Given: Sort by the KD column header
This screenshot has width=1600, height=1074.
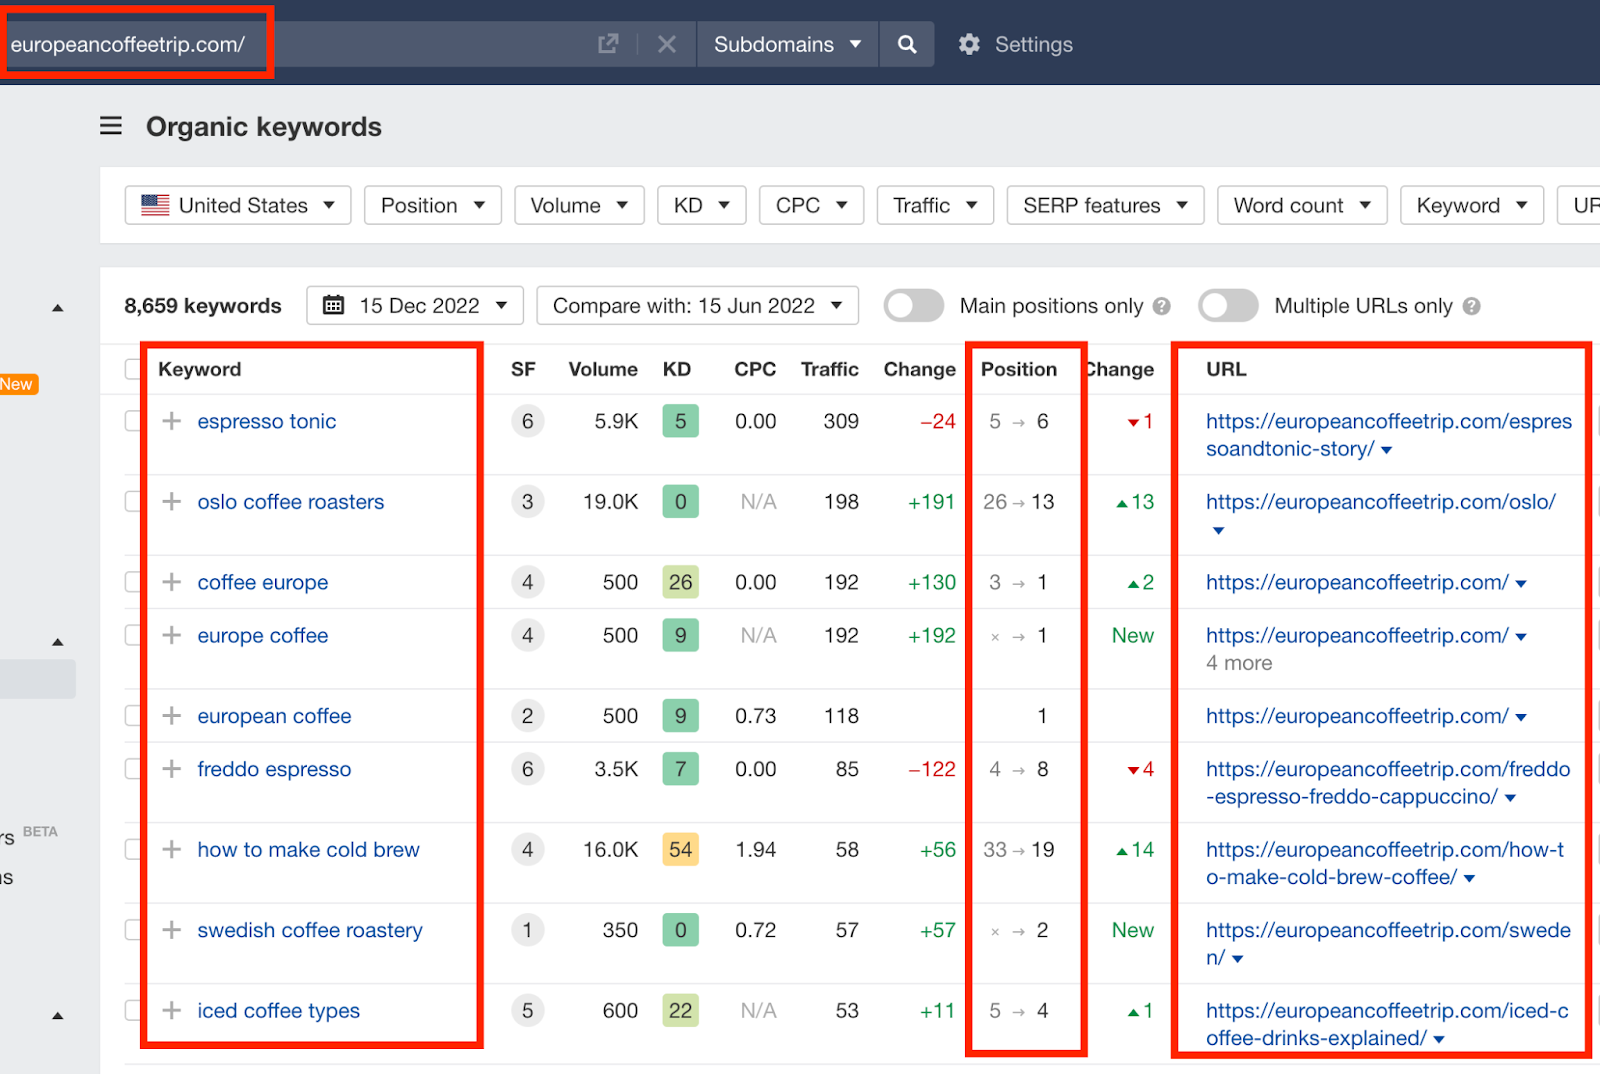Looking at the screenshot, I should point(677,369).
